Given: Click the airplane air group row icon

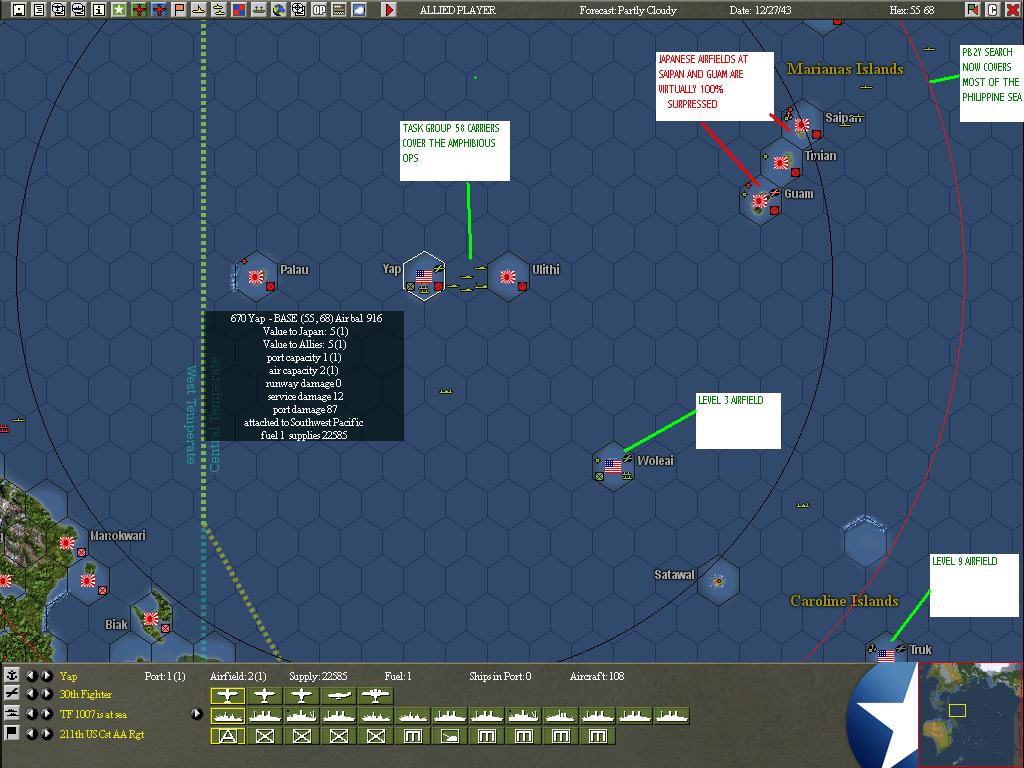Looking at the screenshot, I should pos(12,694).
